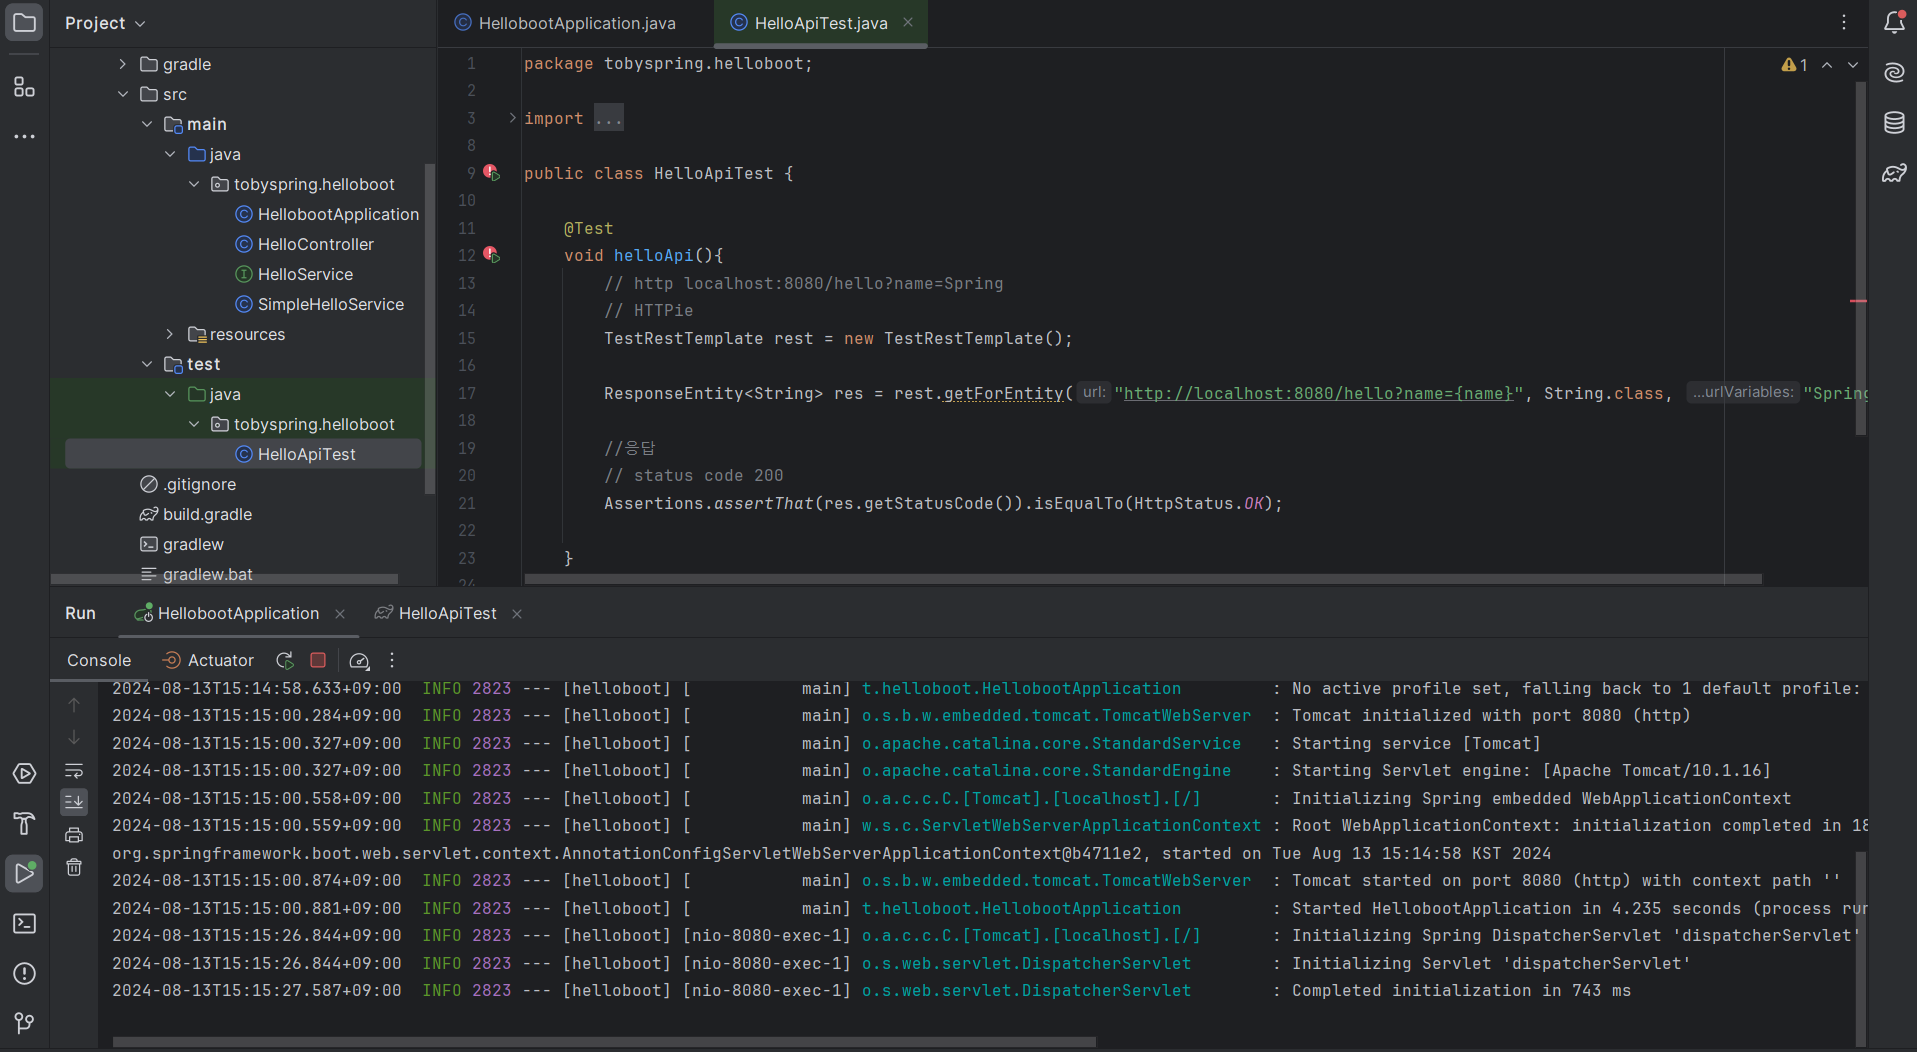Open HelloService interface in project tree
Screen dimensions: 1917x1052
coord(294,274)
